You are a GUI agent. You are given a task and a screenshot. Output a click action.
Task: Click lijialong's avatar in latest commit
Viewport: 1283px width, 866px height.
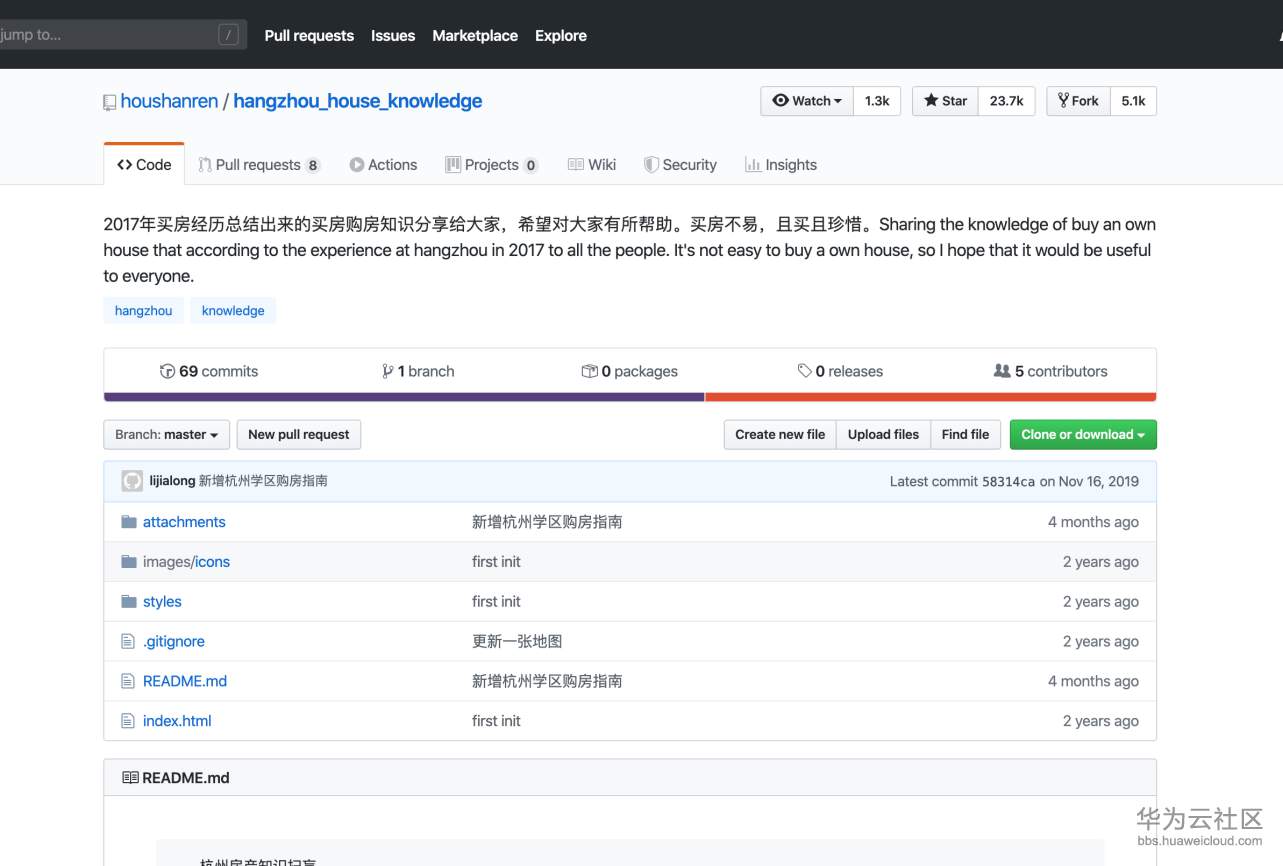132,481
